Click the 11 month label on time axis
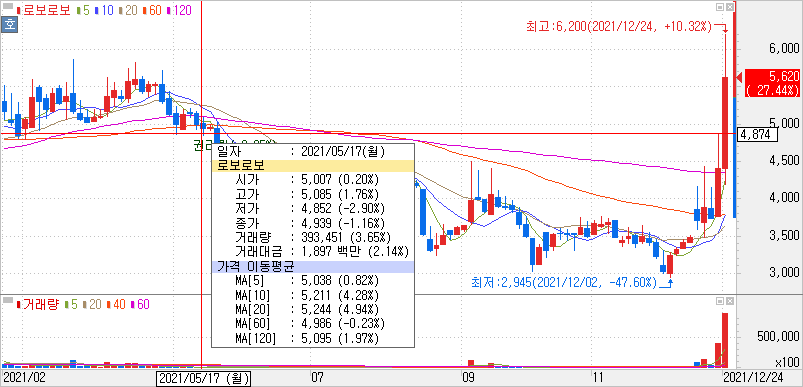Viewport: 803px width, 387px height. point(597,378)
